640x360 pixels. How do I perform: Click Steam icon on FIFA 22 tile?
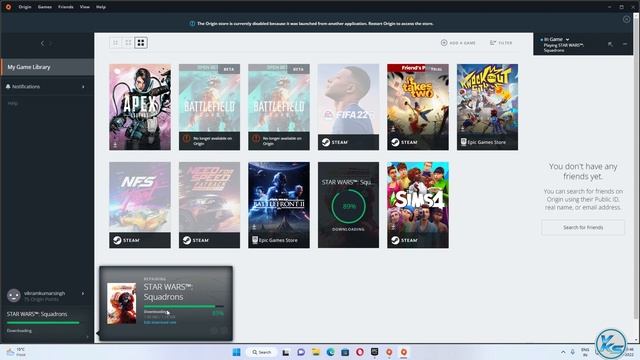coord(326,142)
